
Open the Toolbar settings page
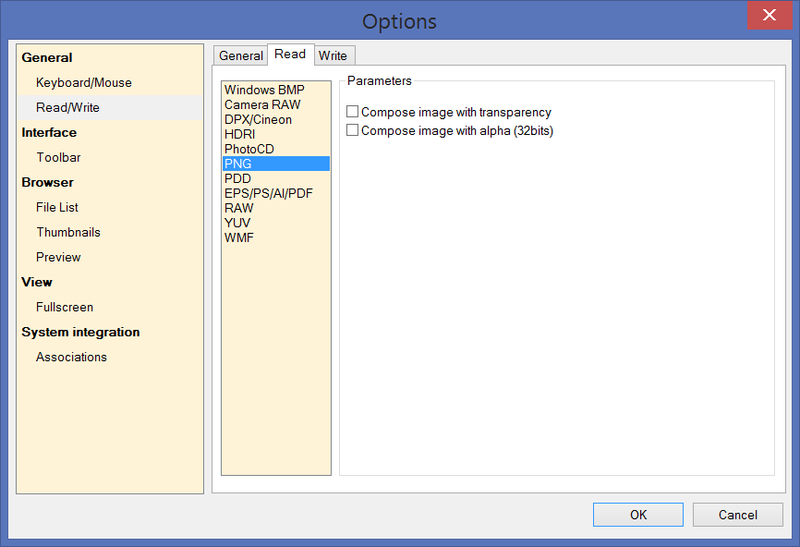point(58,158)
